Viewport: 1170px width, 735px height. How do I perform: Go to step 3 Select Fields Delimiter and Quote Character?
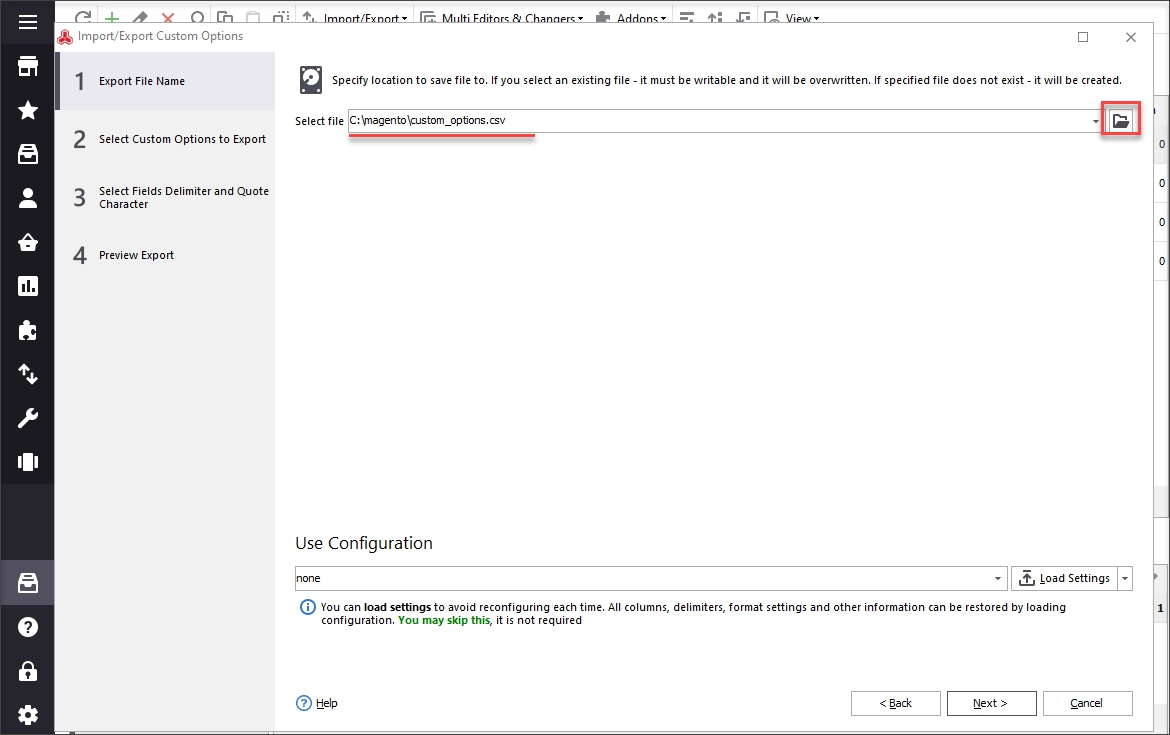coord(166,198)
